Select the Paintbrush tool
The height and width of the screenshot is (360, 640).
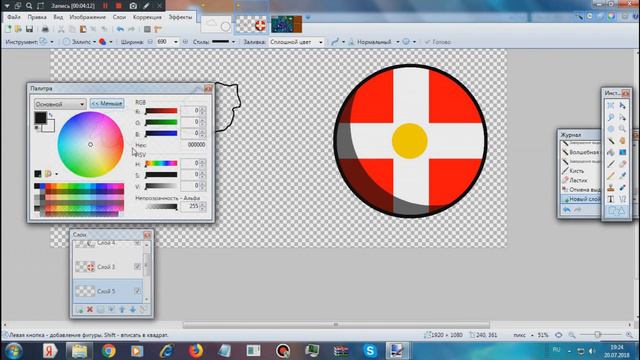click(611, 164)
